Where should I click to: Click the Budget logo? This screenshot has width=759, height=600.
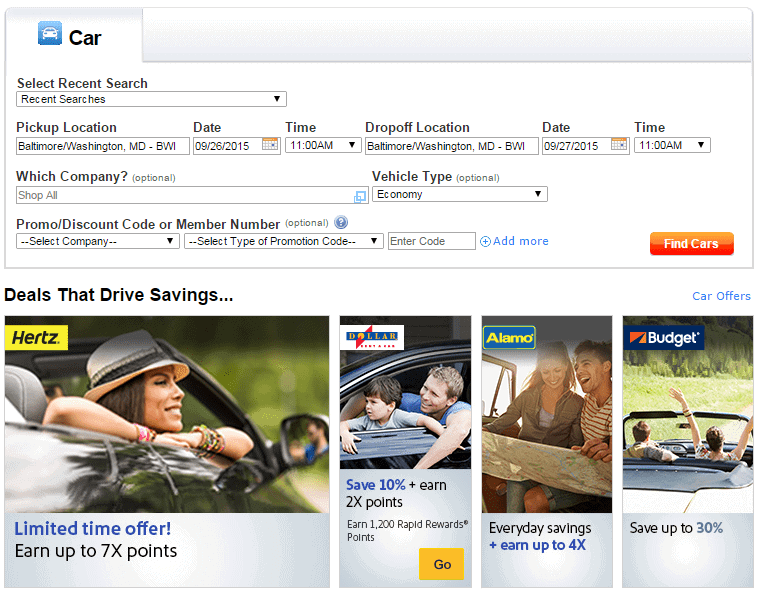(x=663, y=338)
